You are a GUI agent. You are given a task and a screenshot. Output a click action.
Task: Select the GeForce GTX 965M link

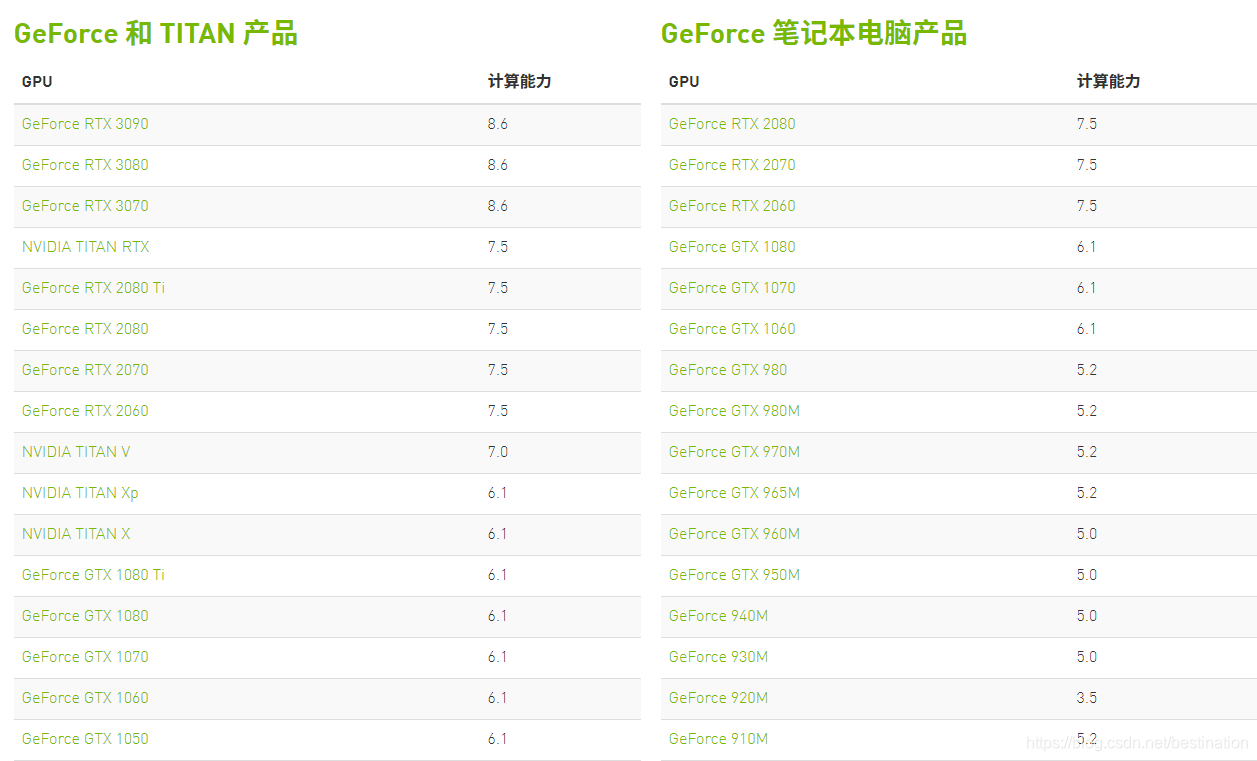(734, 493)
